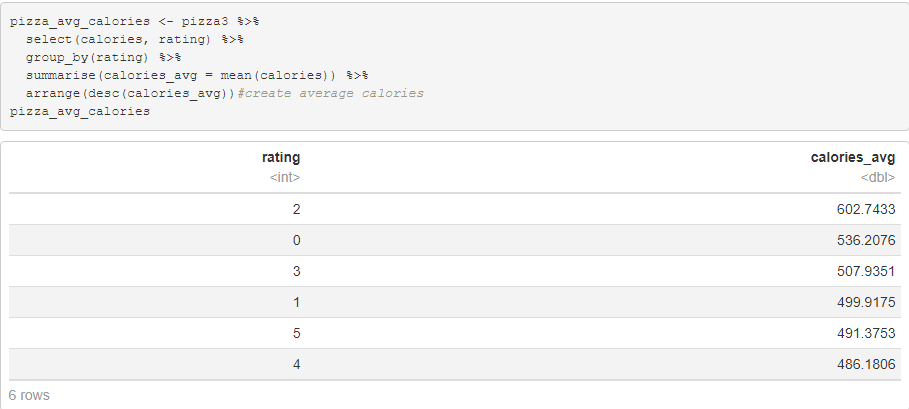
Task: Click the rating 3 cell
Action: [295, 271]
